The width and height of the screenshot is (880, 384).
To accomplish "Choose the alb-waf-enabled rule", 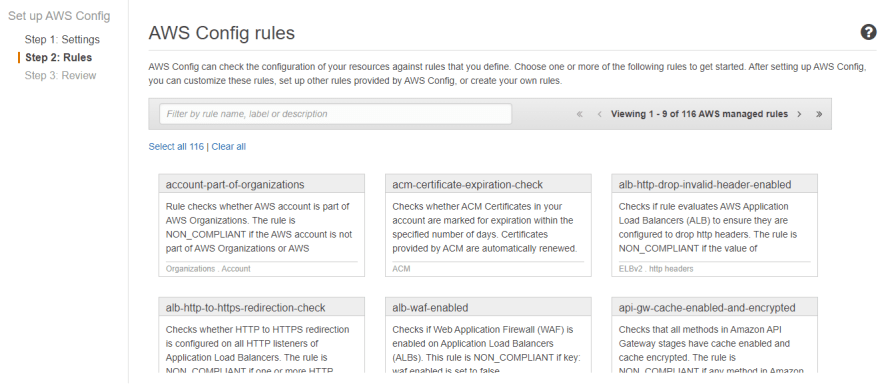I will [488, 335].
